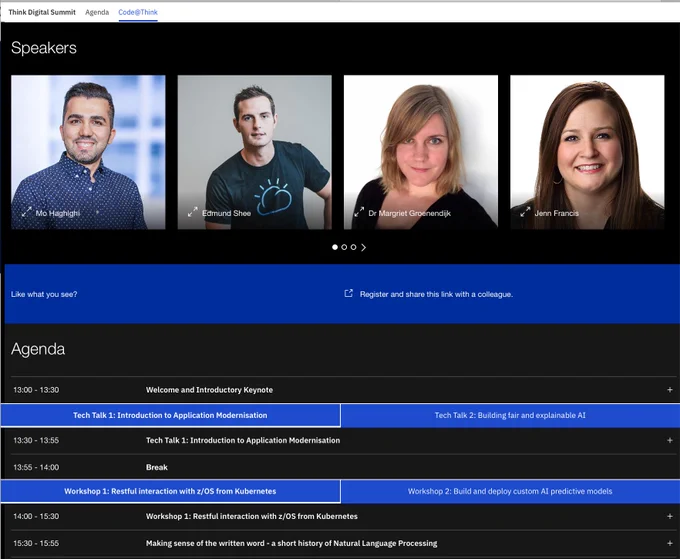680x559 pixels.
Task: Expand Jenn Francis's speaker card icon
Action: point(525,212)
